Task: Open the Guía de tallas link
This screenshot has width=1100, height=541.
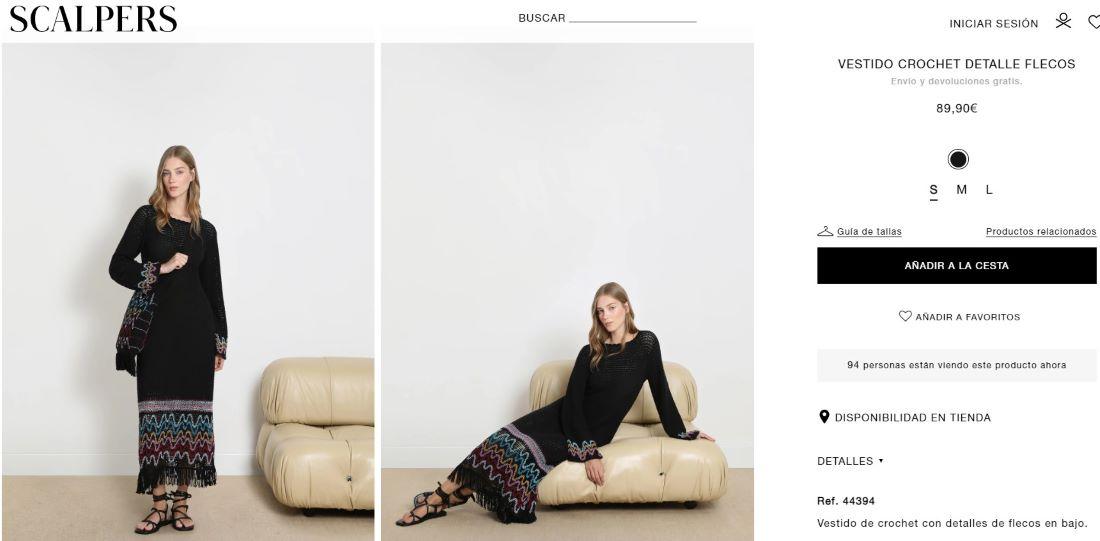Action: (869, 232)
